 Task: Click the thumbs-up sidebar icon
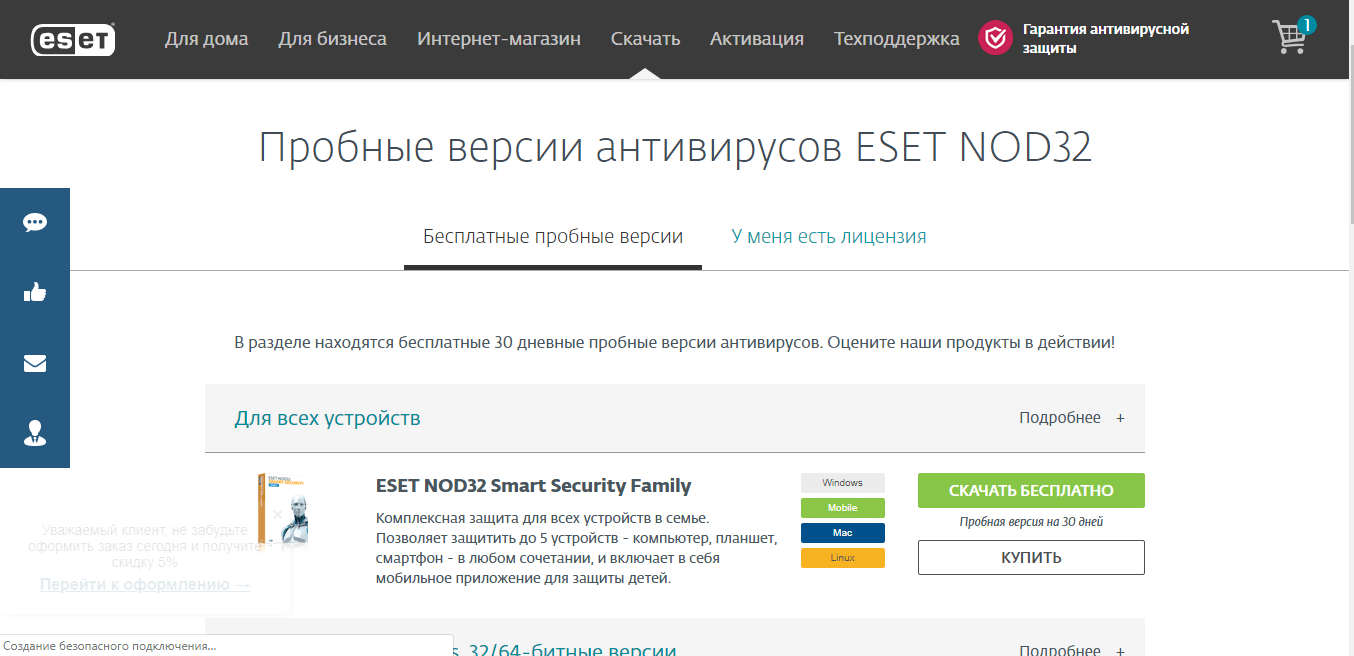point(35,292)
